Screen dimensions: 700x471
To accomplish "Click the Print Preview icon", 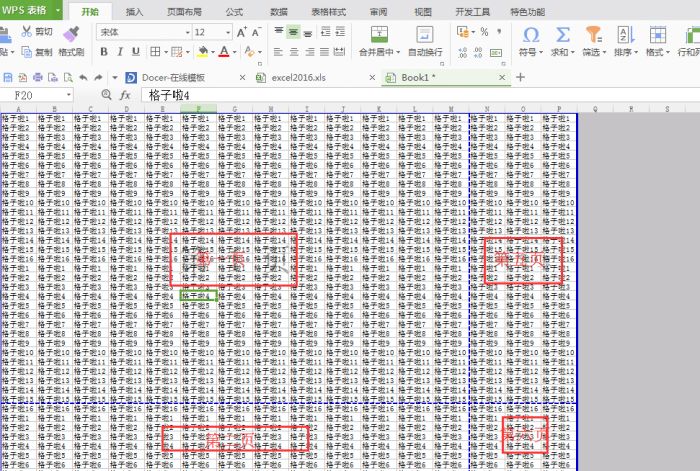I will click(68, 78).
